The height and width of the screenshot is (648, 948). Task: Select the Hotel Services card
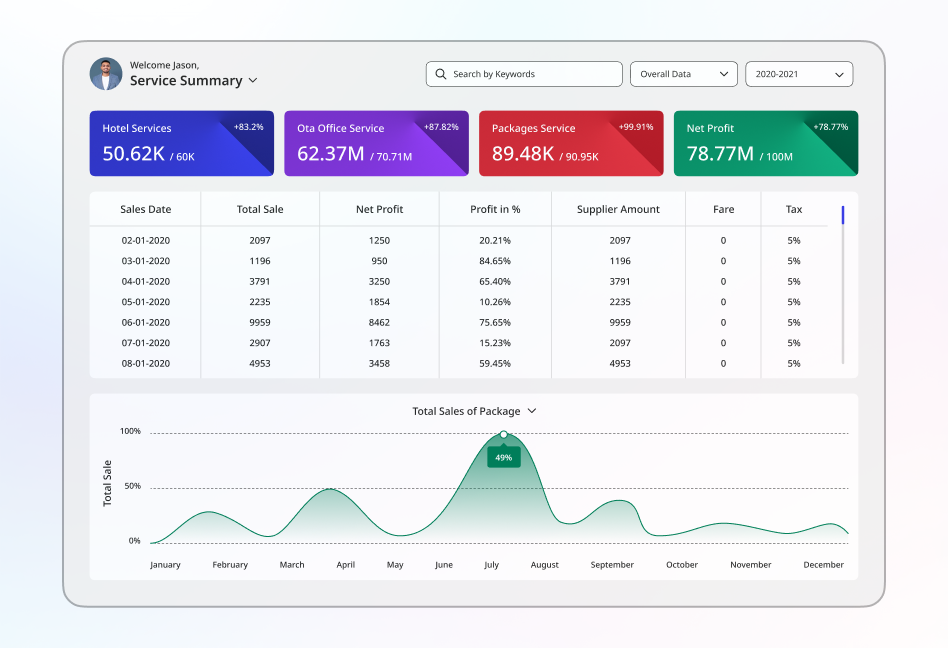click(x=181, y=143)
